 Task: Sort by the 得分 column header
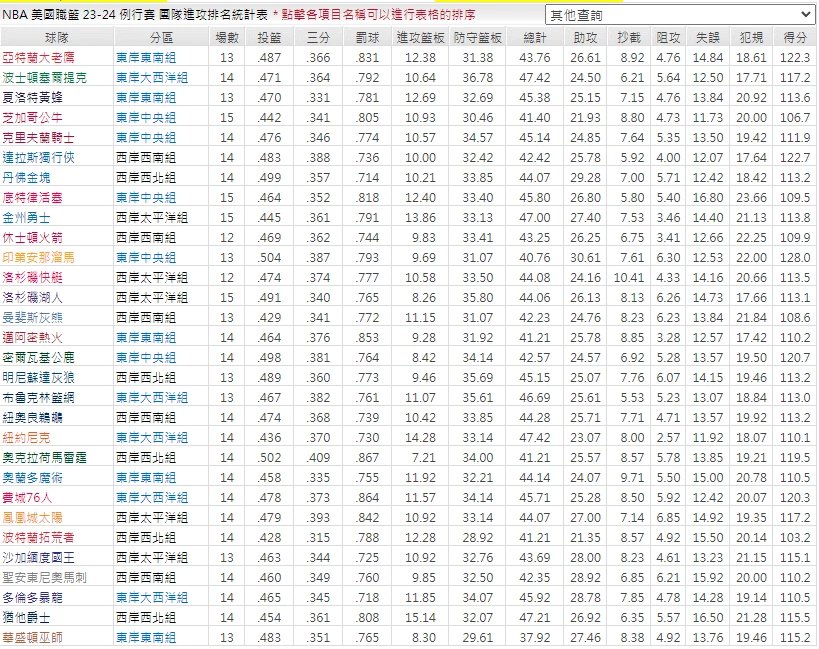point(795,38)
